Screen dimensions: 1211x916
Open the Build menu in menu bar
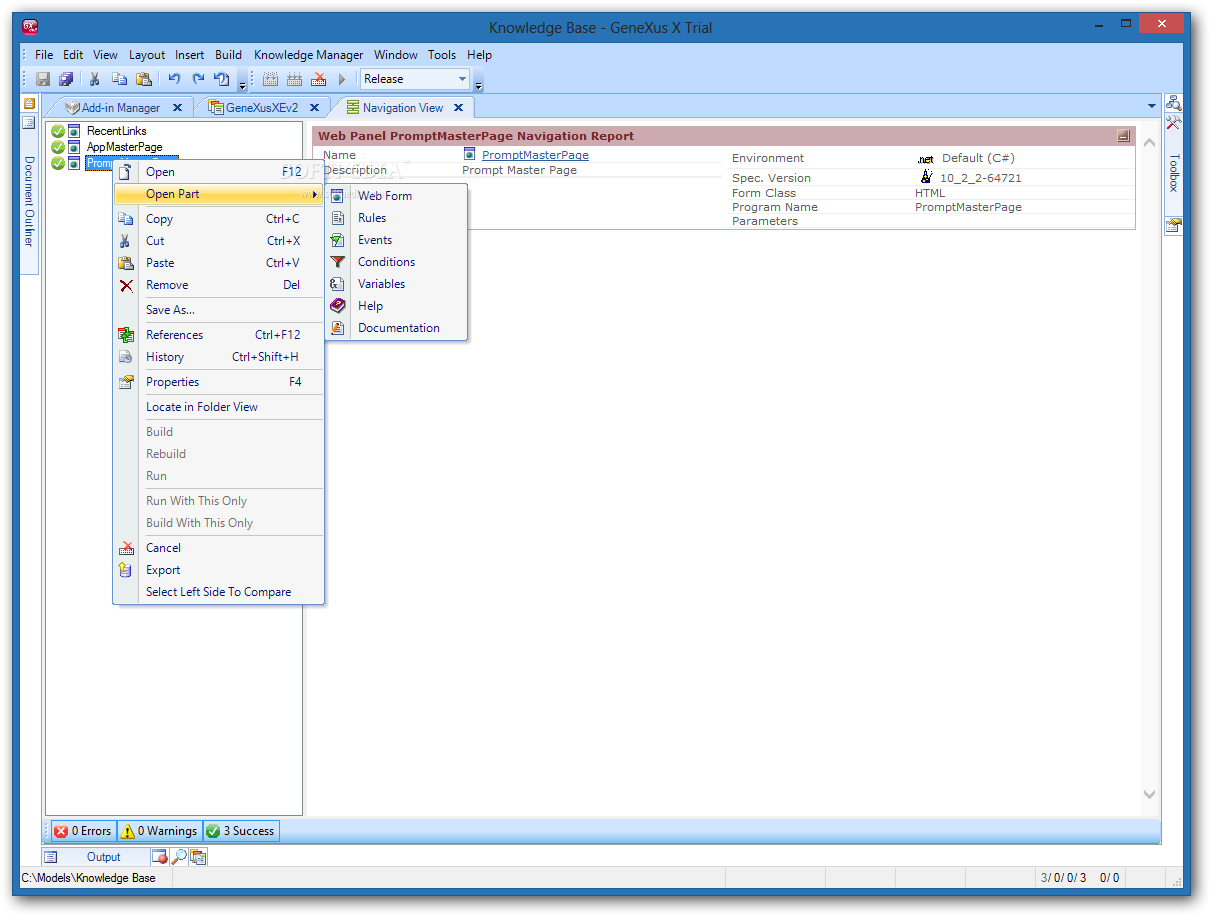(228, 55)
